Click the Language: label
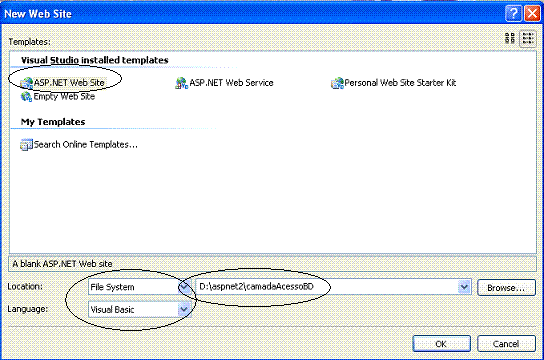The image size is (544, 360). [27, 309]
